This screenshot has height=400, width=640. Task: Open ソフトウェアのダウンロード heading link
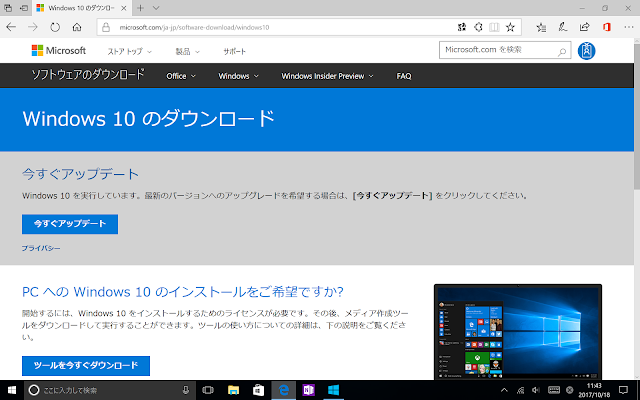click(88, 75)
